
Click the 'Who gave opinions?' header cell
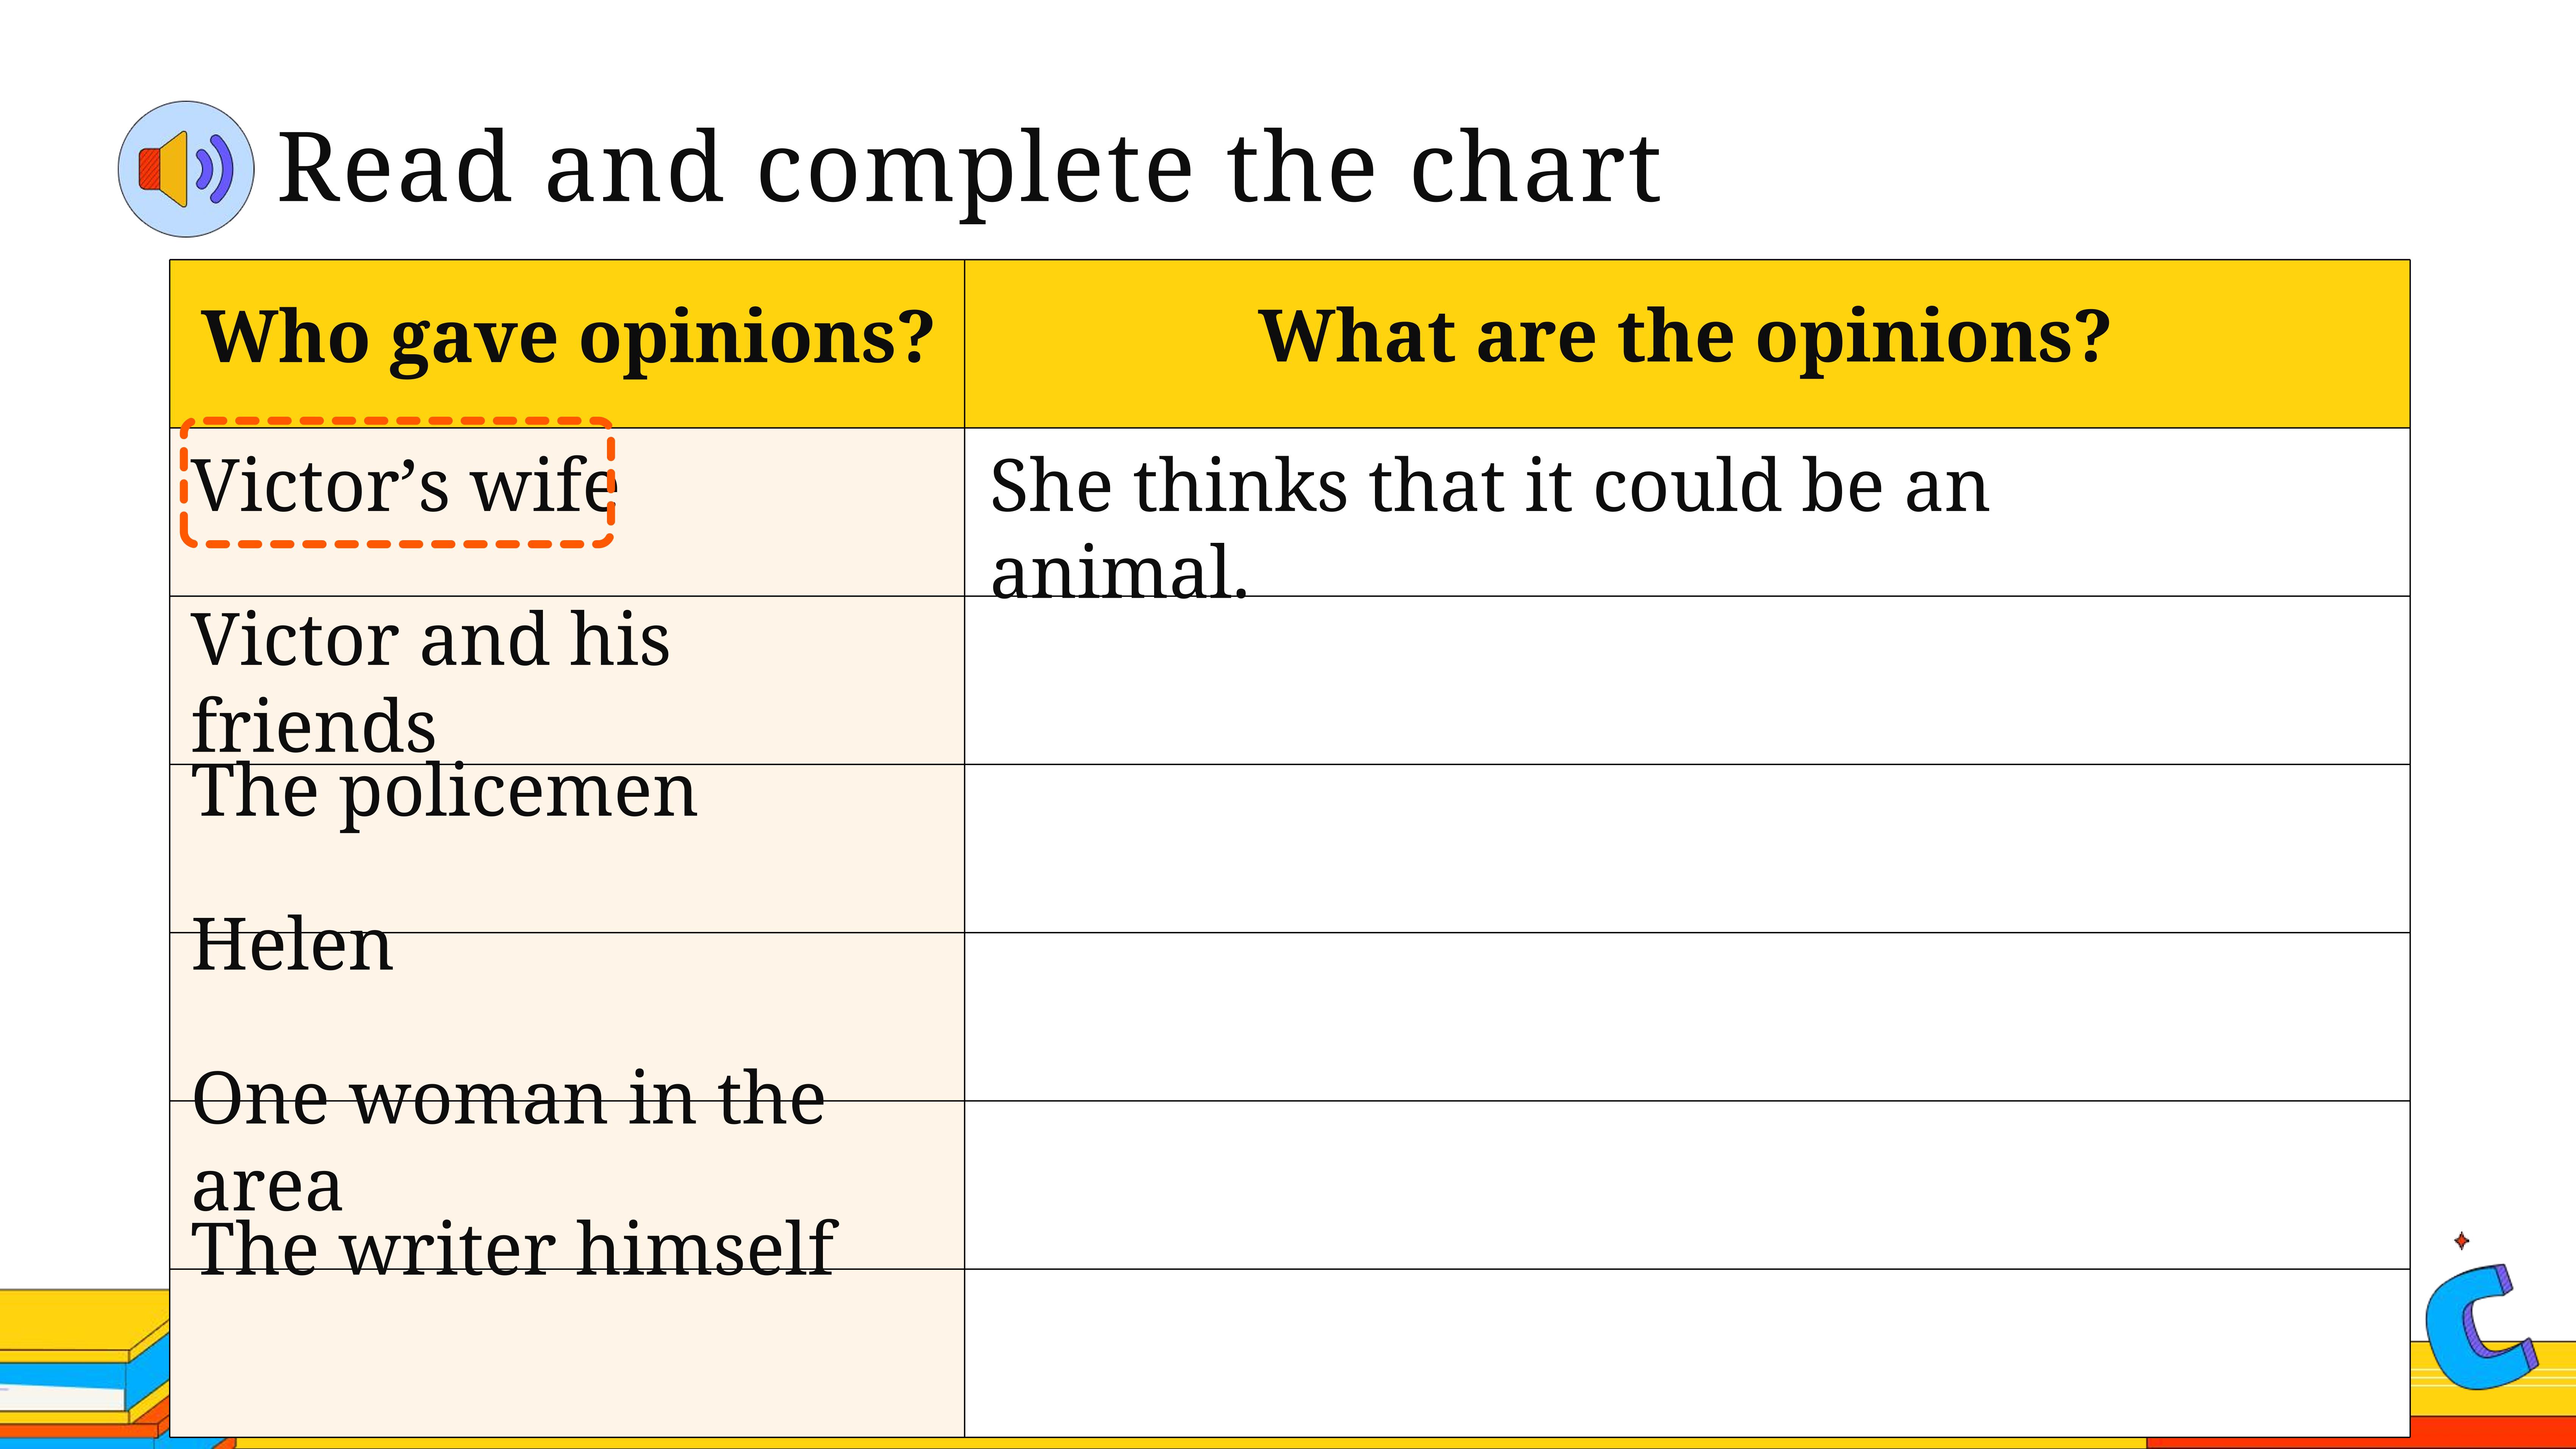point(567,344)
